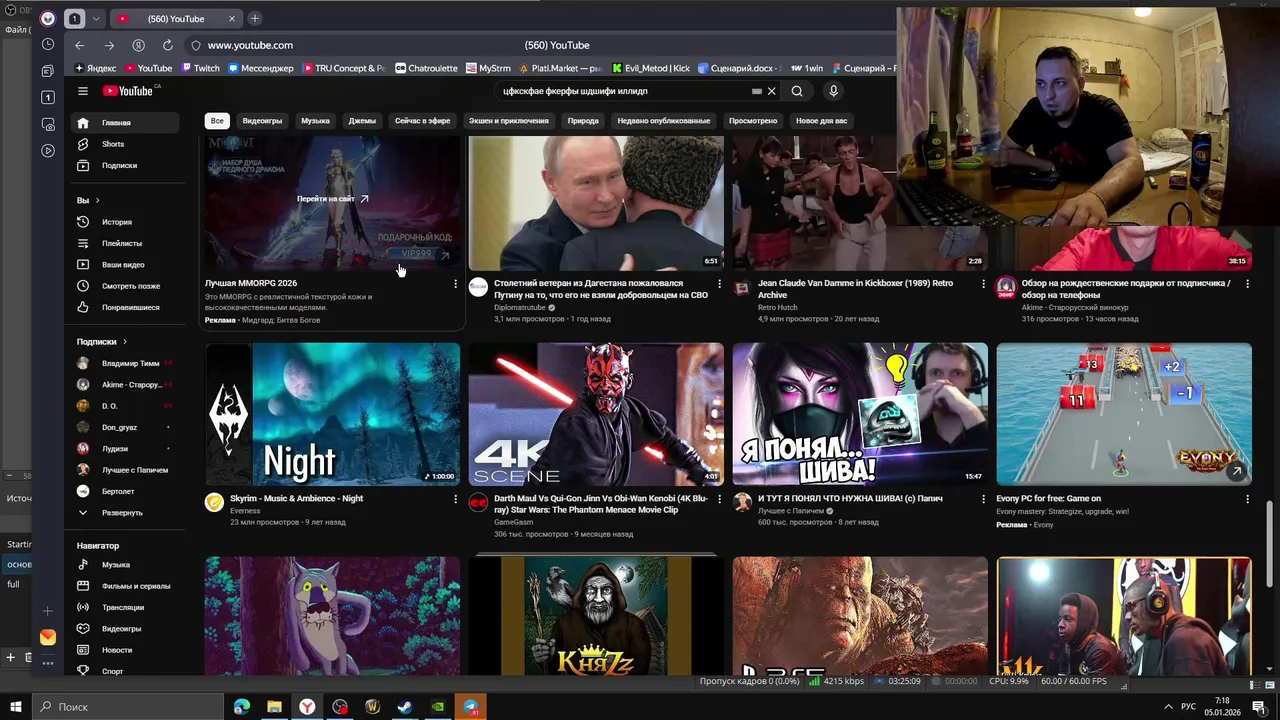Open the Twitch bookmark

[x=201, y=68]
